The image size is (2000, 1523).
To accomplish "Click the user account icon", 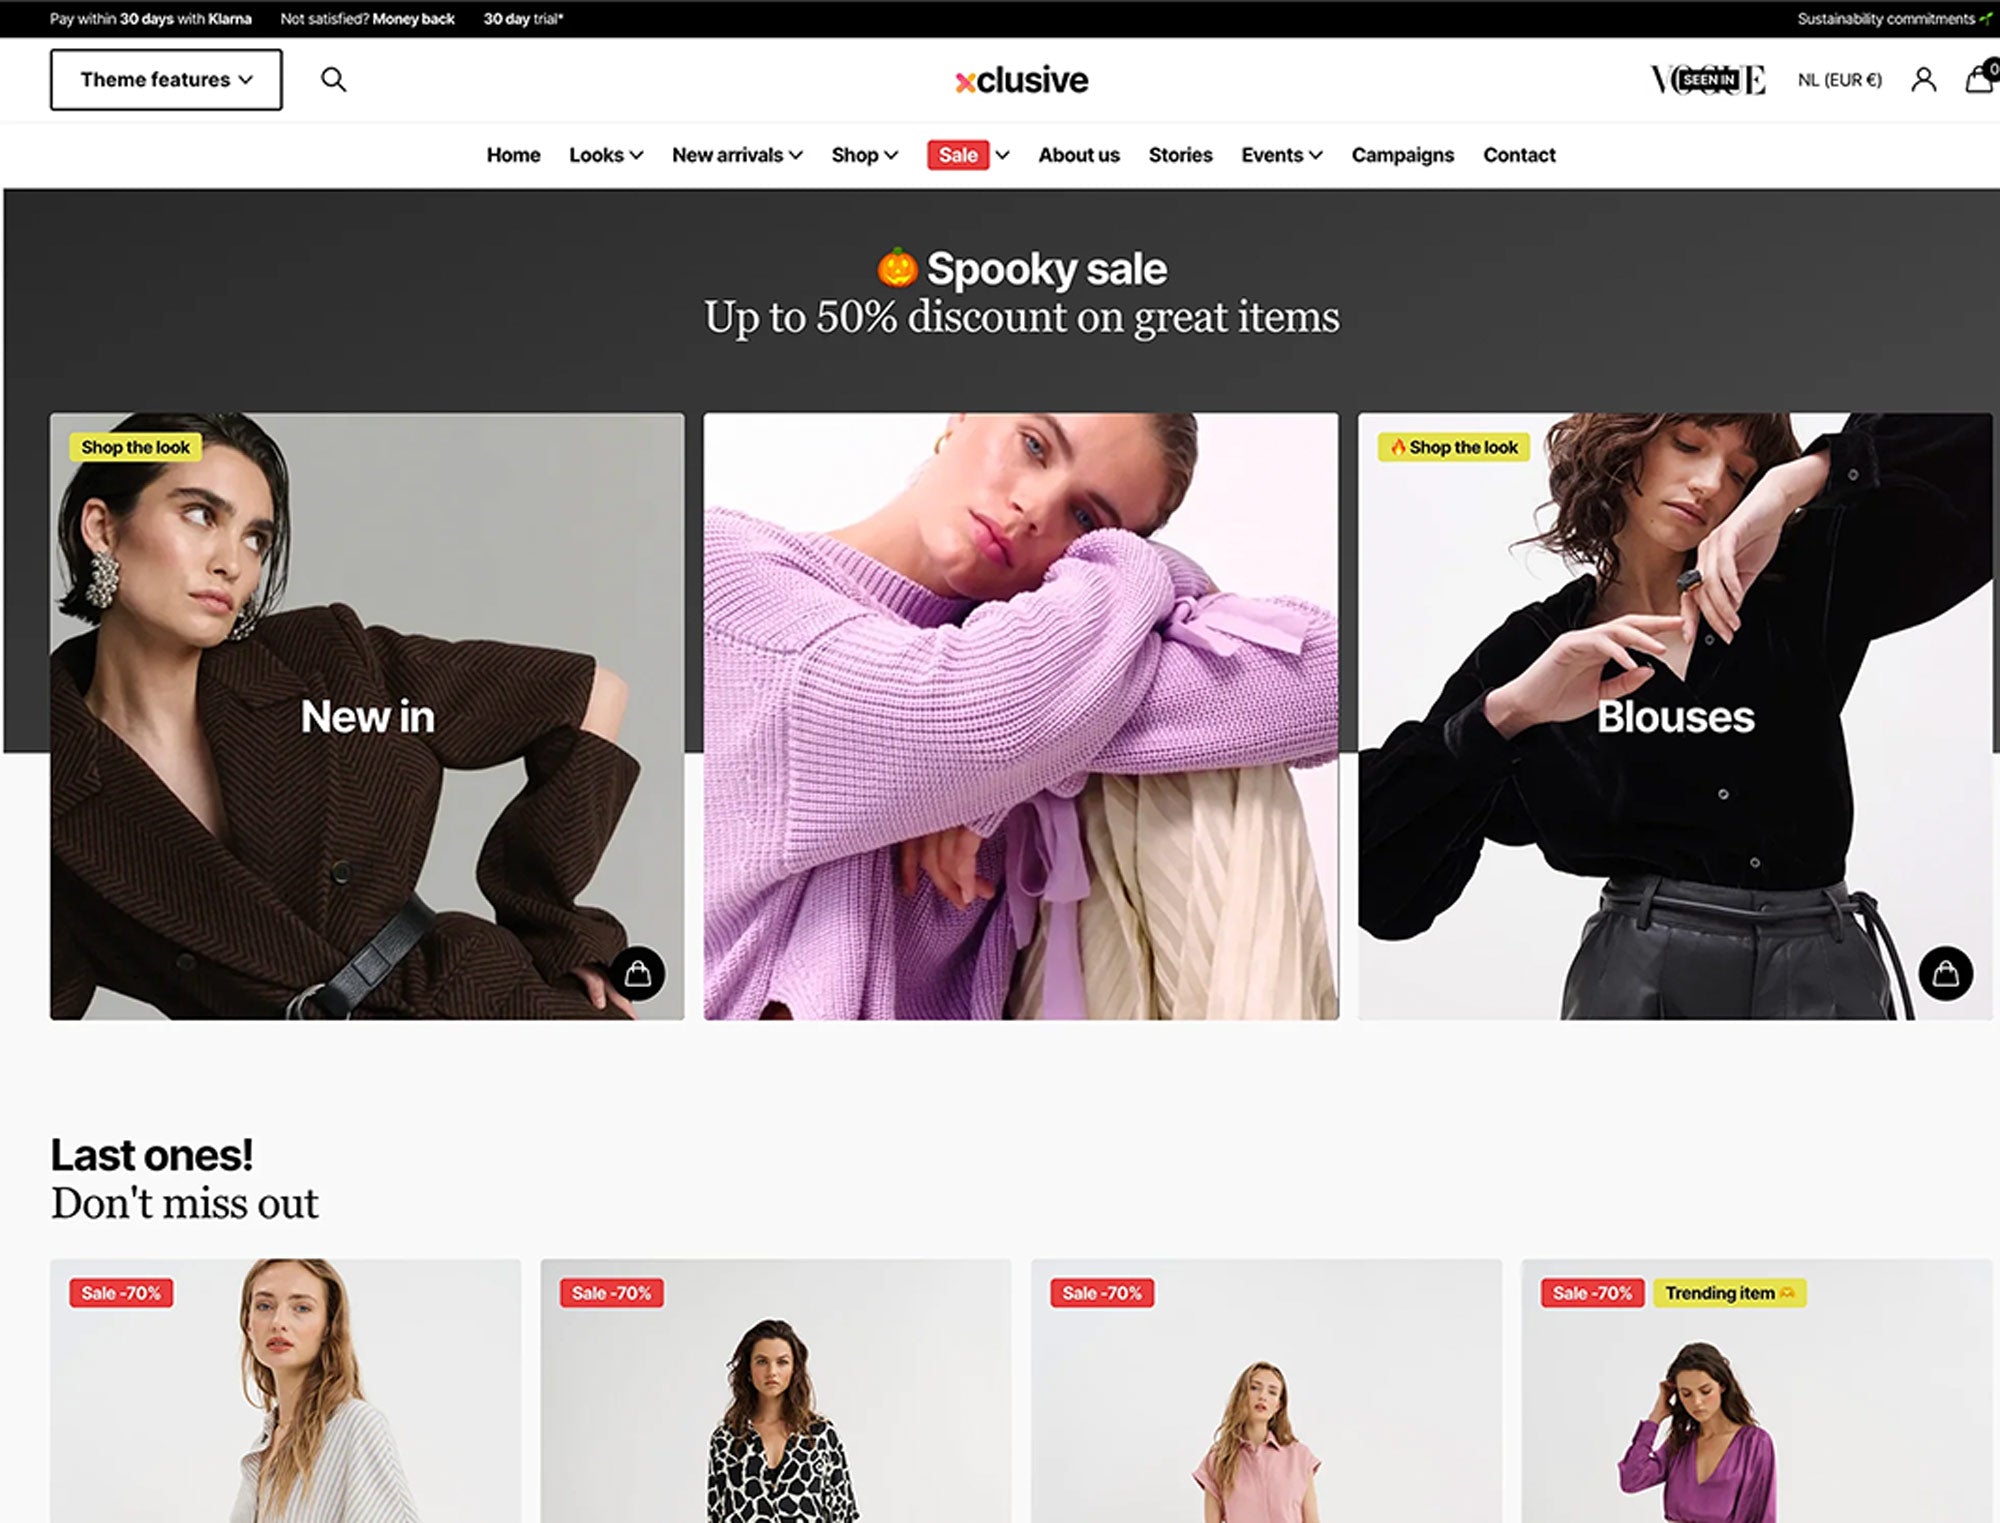I will coord(1923,78).
